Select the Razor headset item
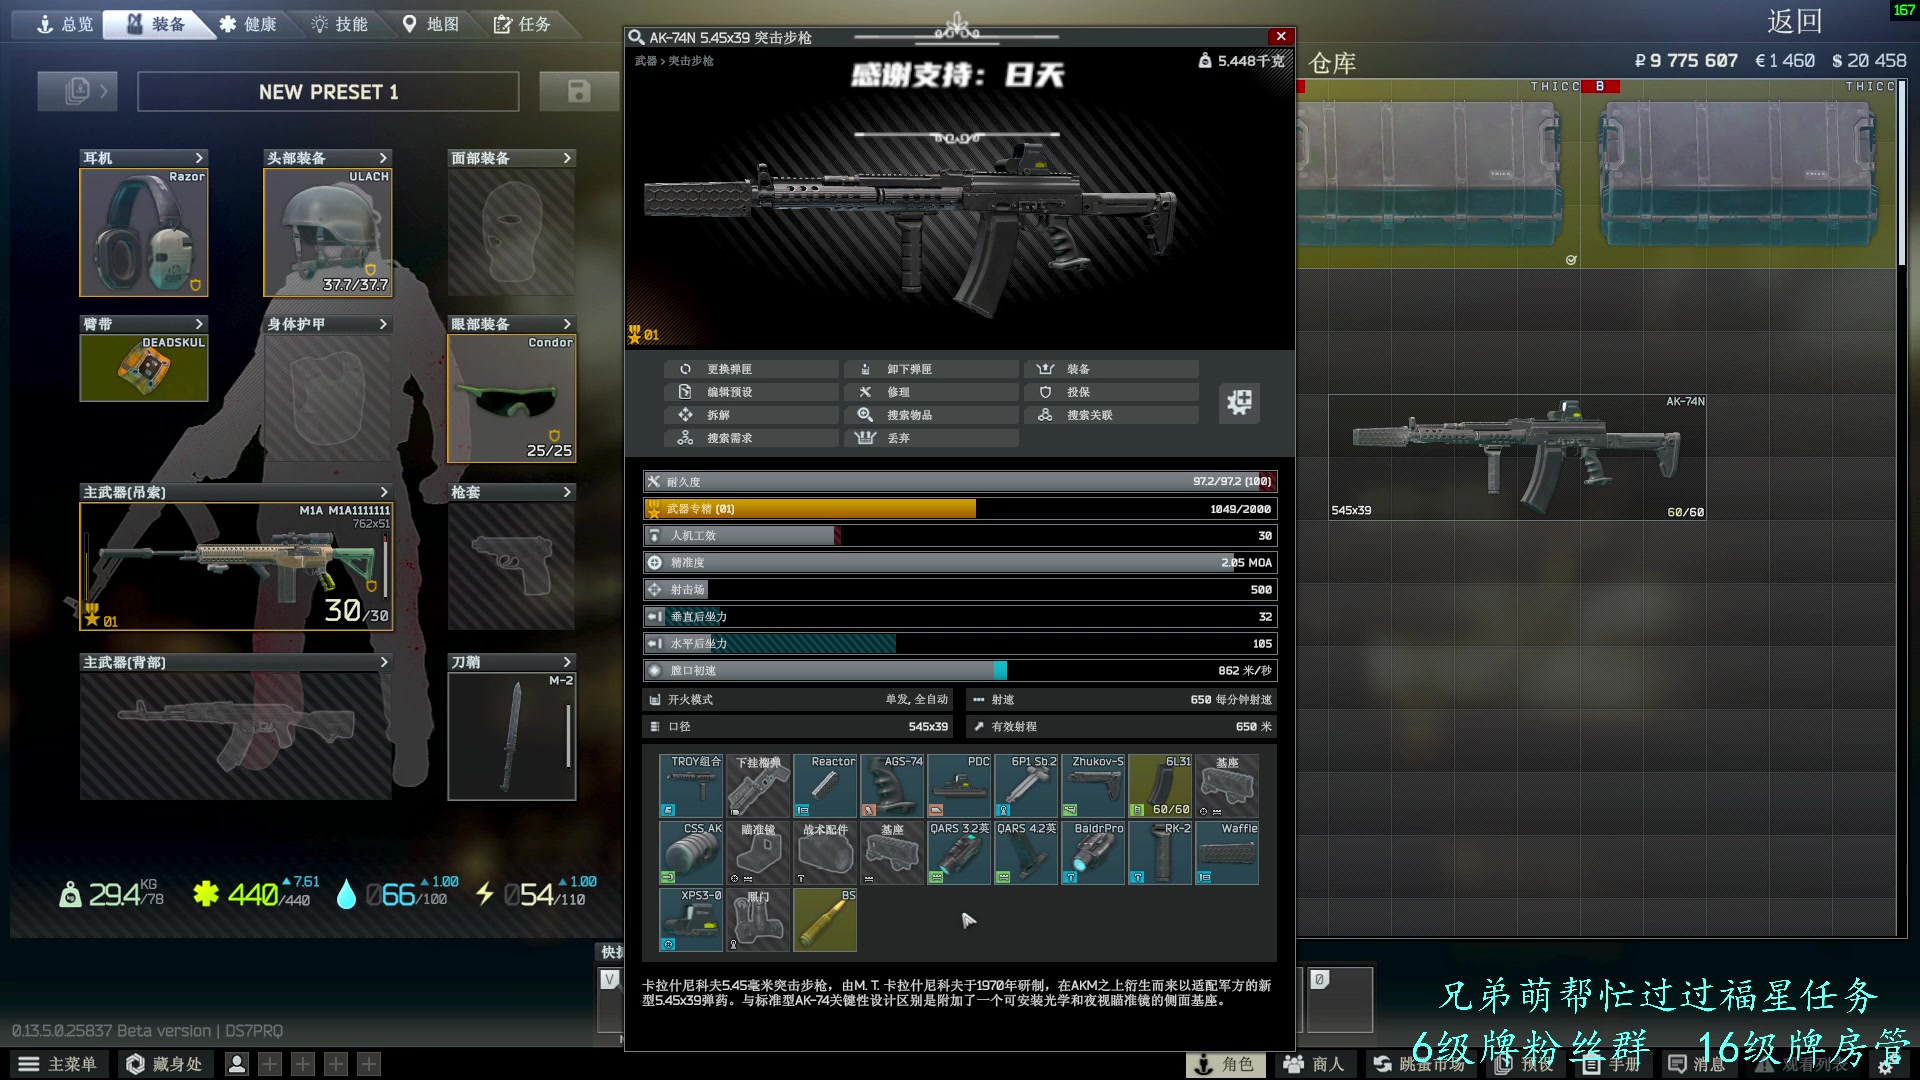The image size is (1920, 1080). (x=144, y=232)
